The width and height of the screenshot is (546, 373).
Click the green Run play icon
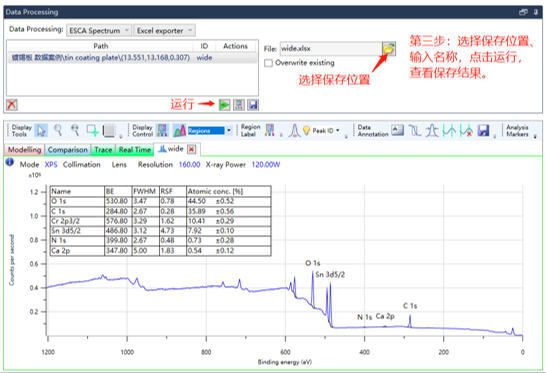[x=224, y=104]
